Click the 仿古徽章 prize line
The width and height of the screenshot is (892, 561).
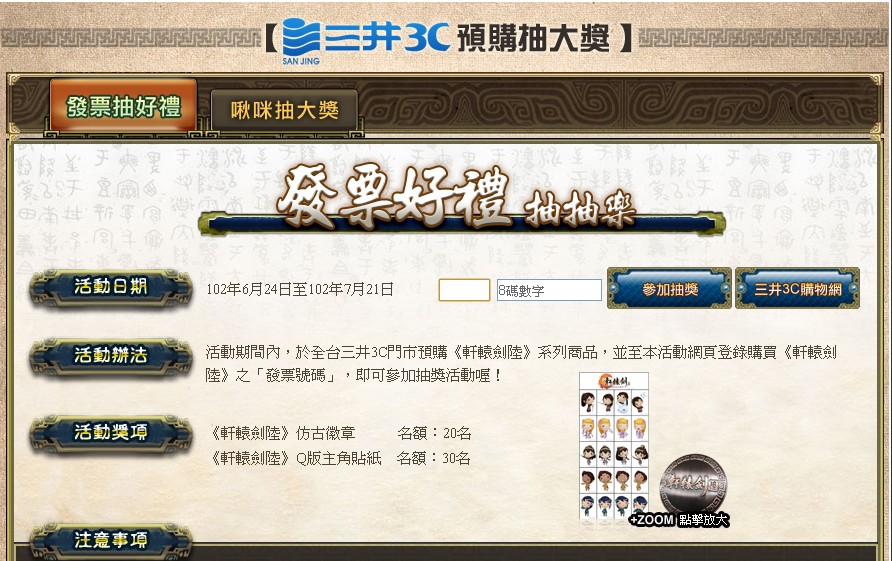click(341, 434)
